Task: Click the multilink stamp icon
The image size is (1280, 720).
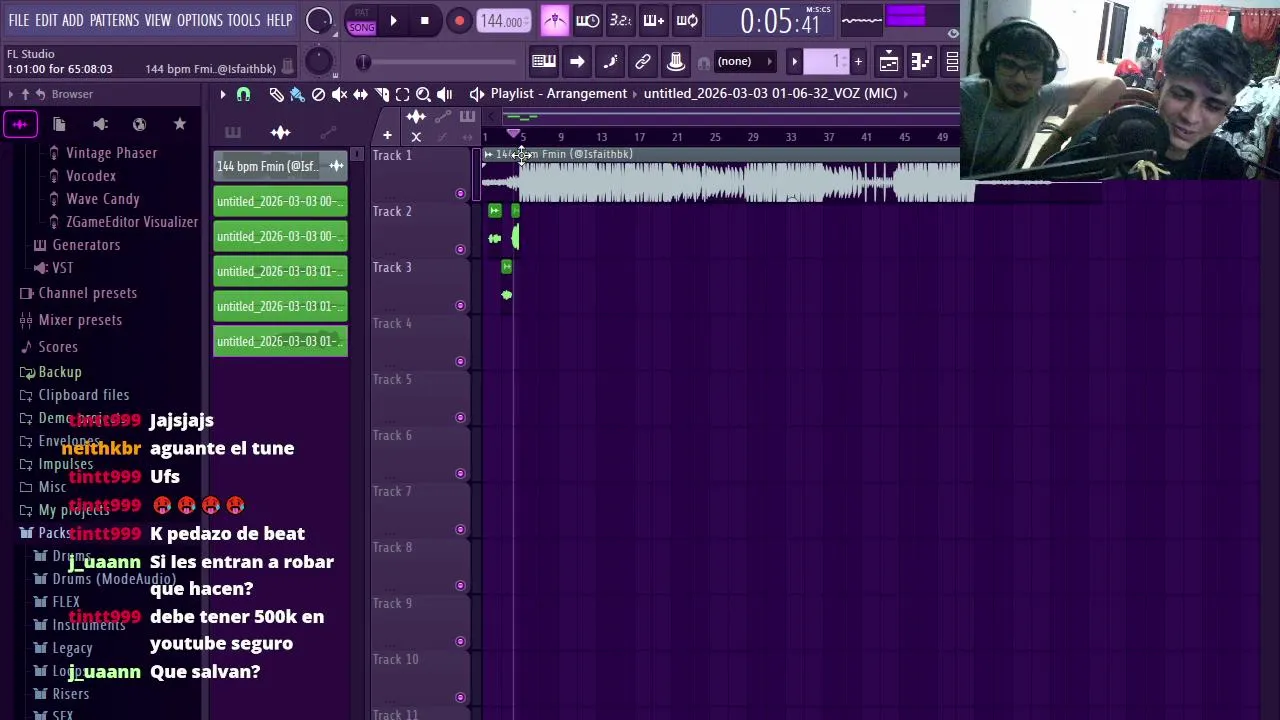Action: pos(676,62)
